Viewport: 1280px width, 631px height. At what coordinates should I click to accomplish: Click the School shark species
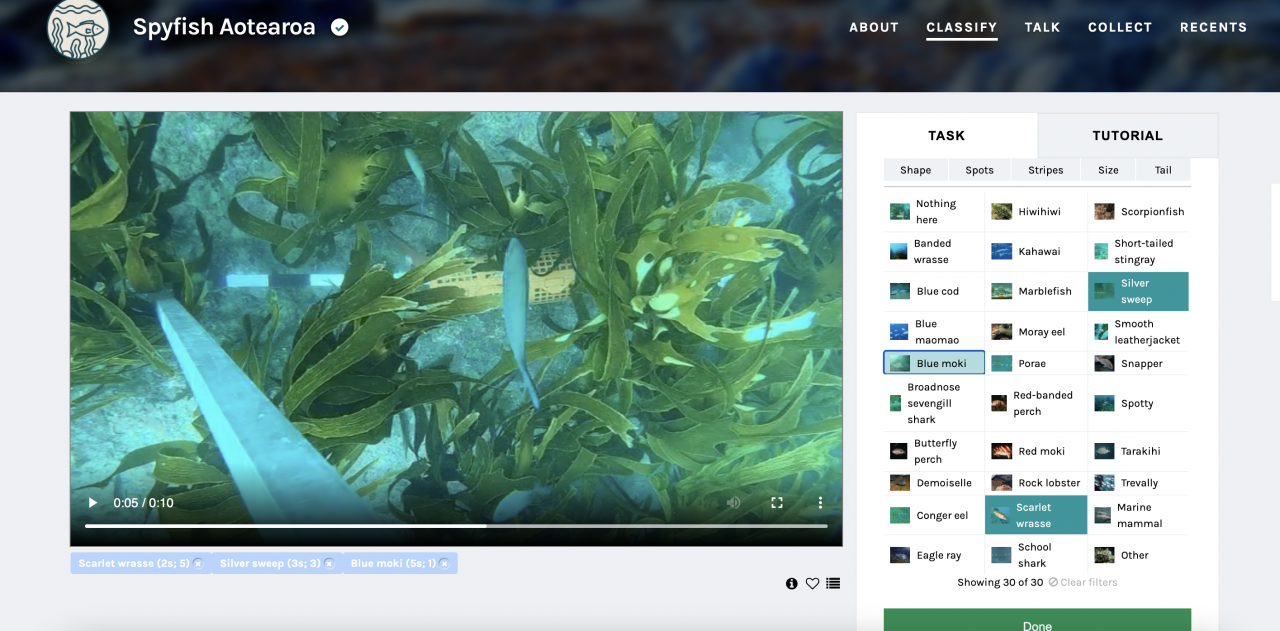[1036, 555]
